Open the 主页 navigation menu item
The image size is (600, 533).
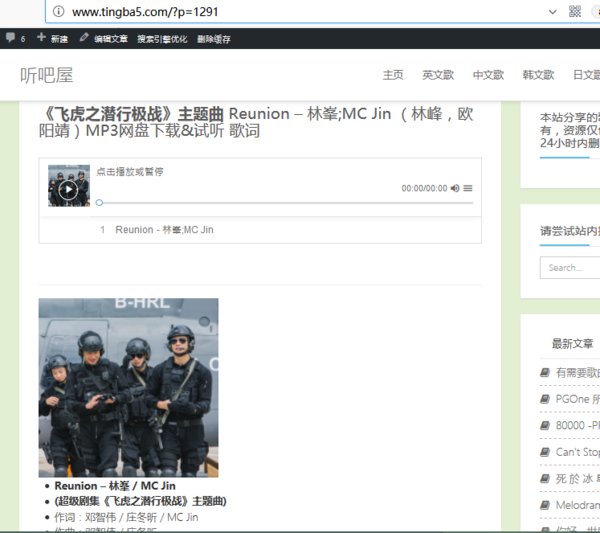pos(393,75)
